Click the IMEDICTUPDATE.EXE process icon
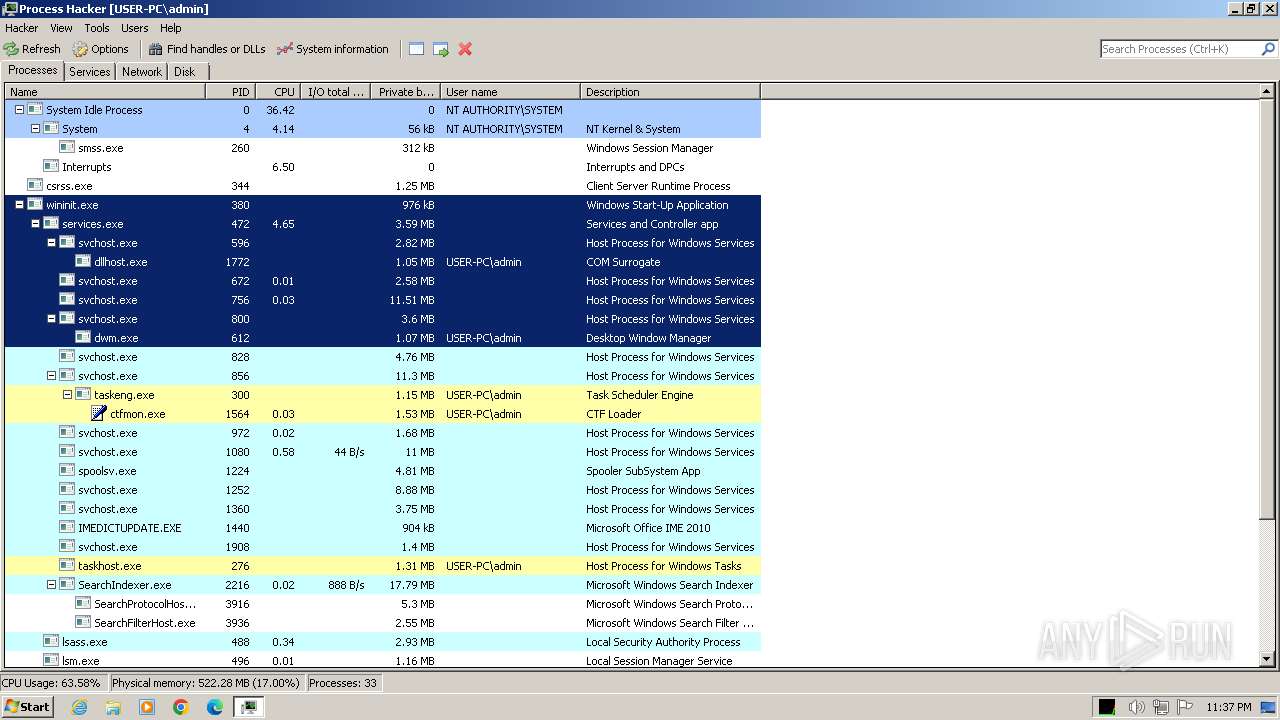This screenshot has width=1280, height=720. pos(67,527)
